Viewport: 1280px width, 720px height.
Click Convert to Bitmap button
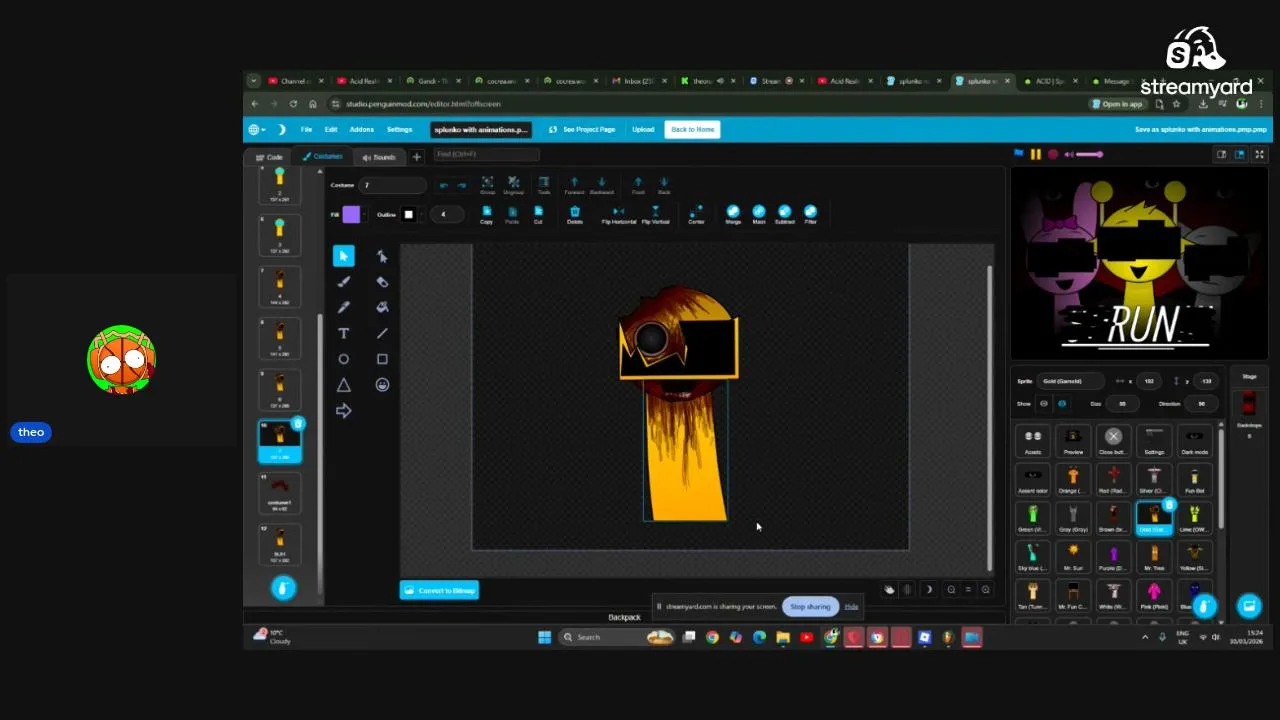coord(439,590)
